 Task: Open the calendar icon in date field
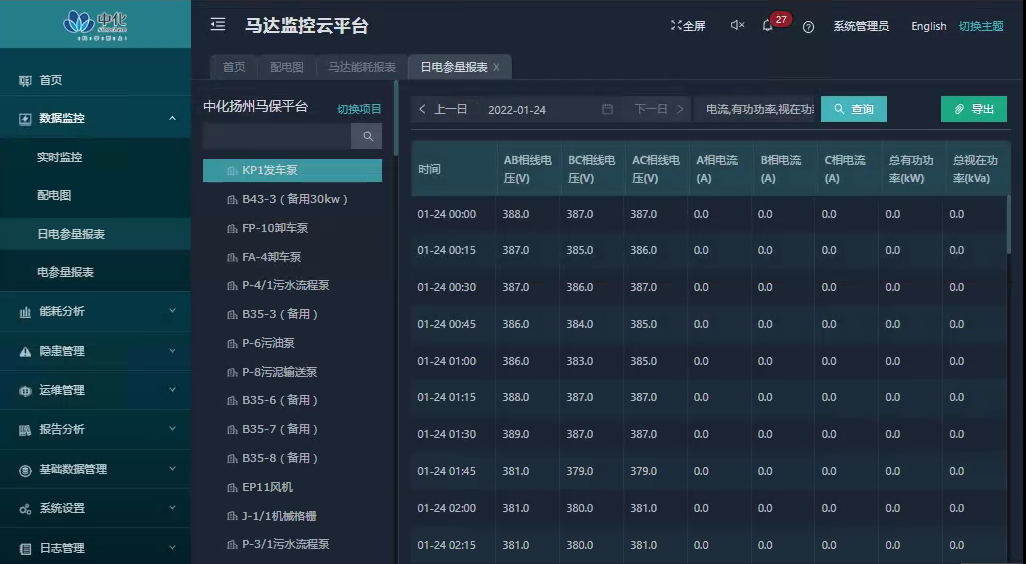point(607,109)
